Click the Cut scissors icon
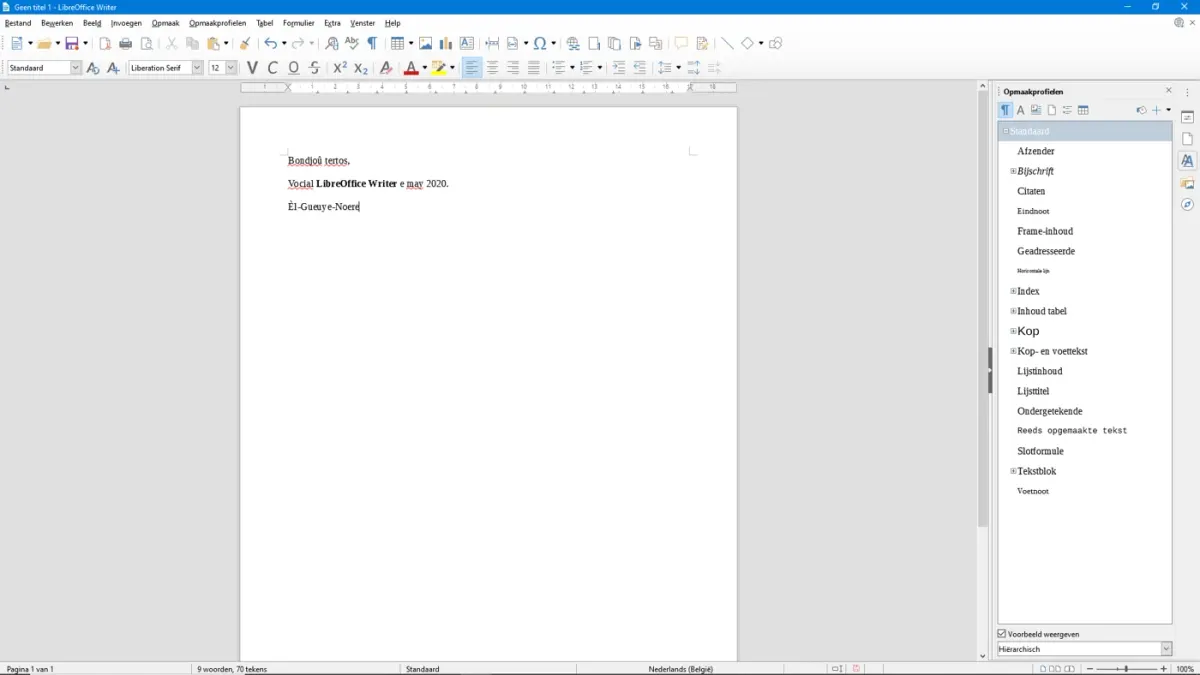This screenshot has width=1200, height=675. (x=171, y=43)
